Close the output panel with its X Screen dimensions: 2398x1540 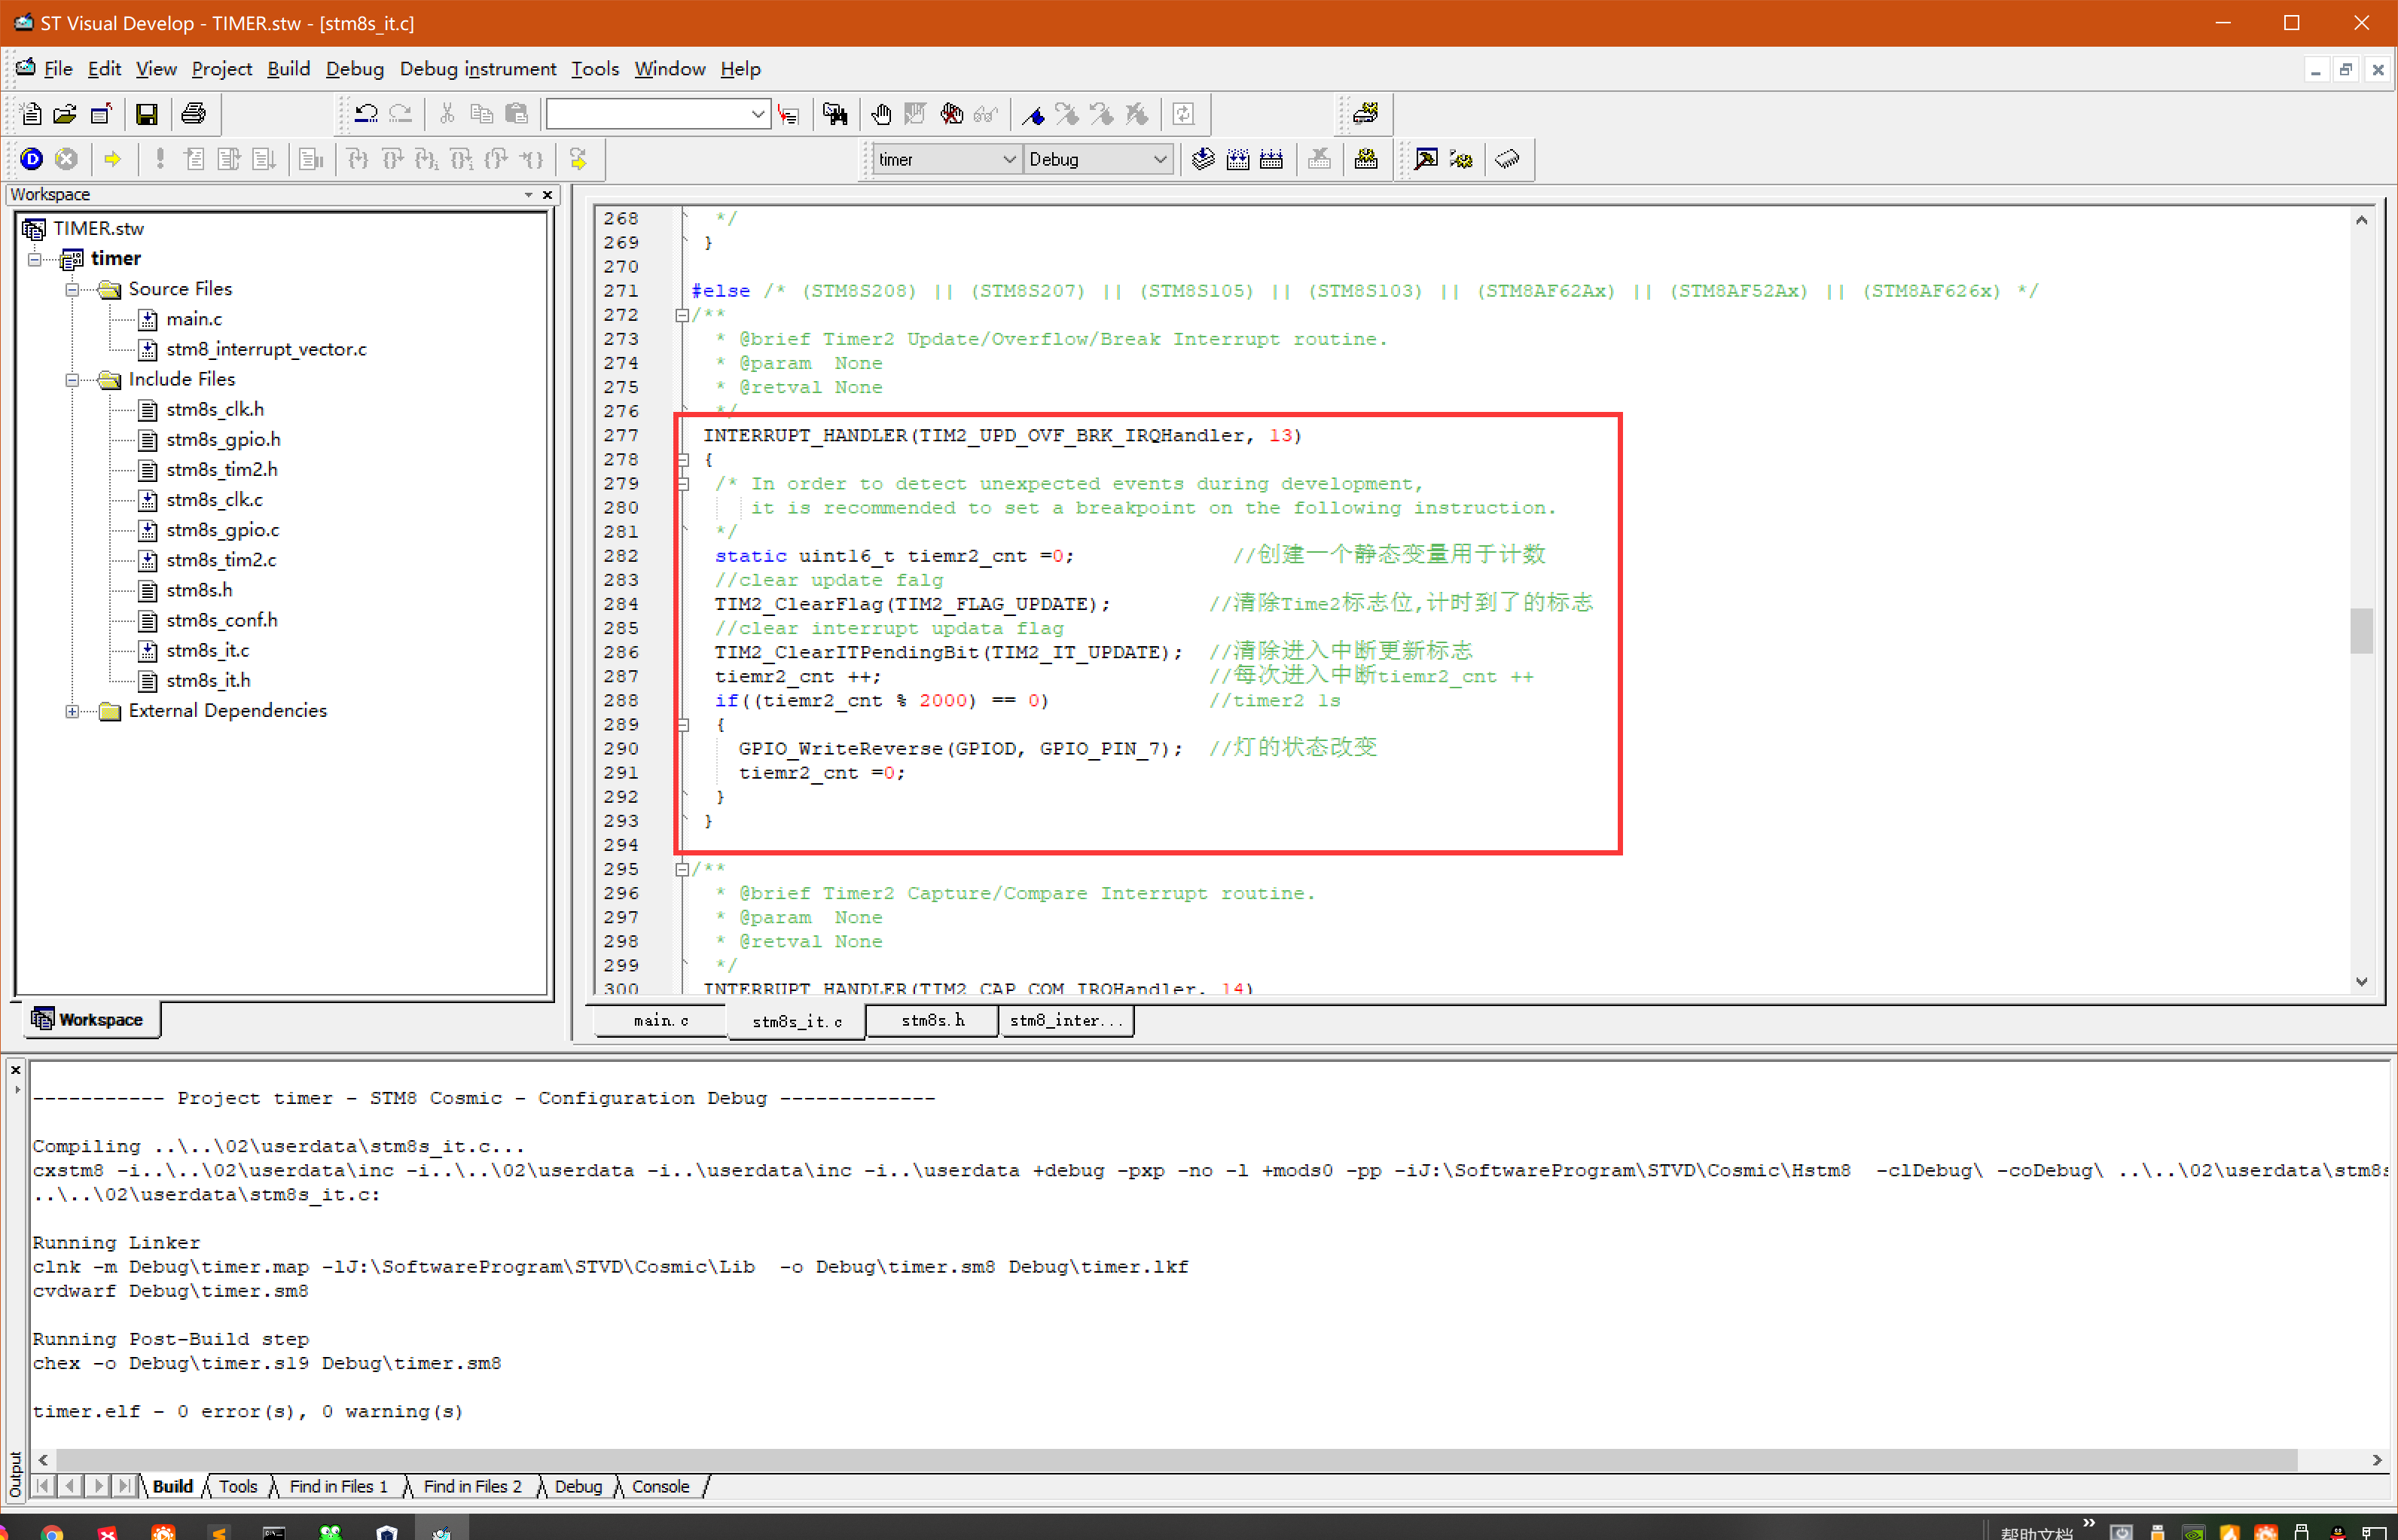16,1070
